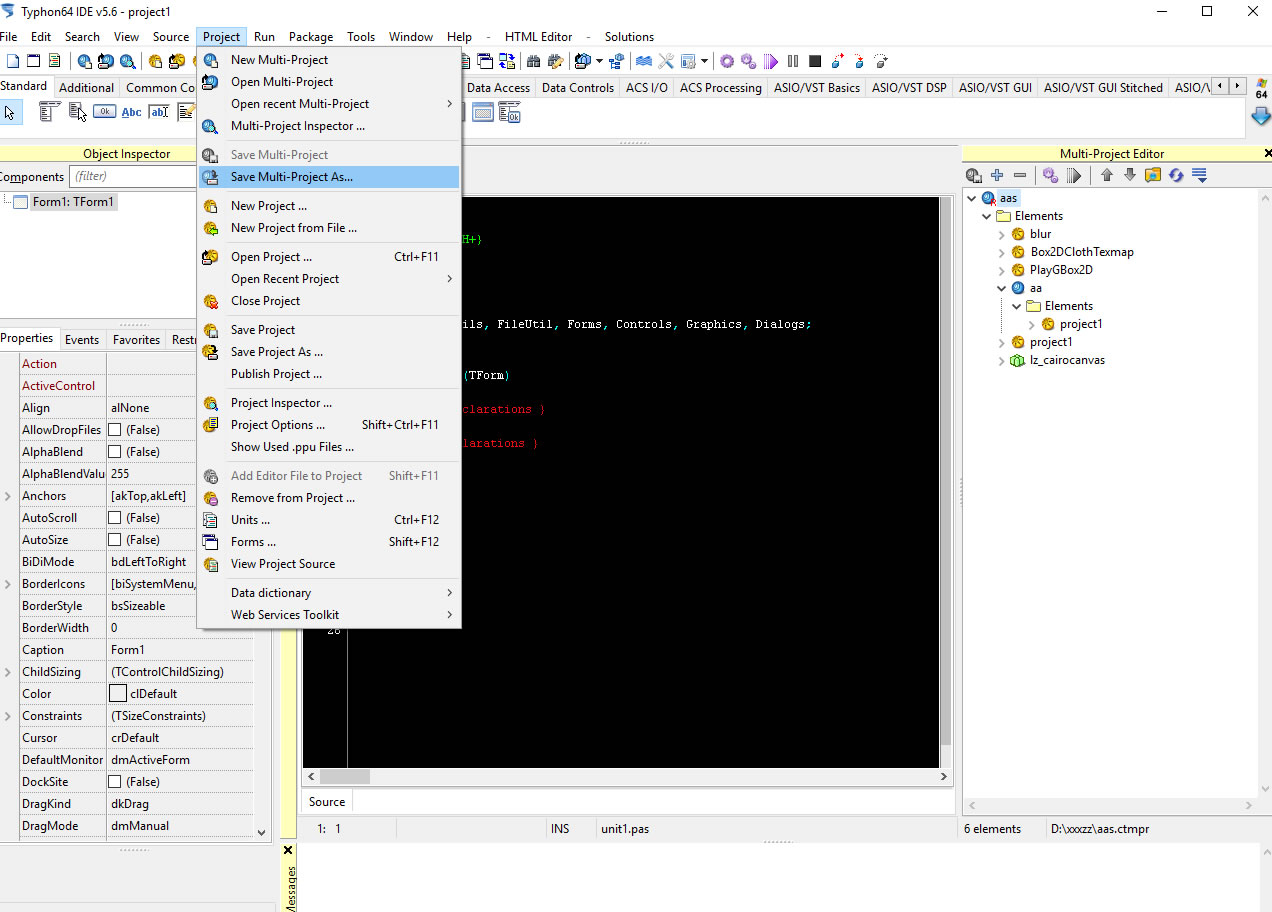Click the blue down arrow at palette right edge
Screen dimensions: 1272x912
[1261, 116]
